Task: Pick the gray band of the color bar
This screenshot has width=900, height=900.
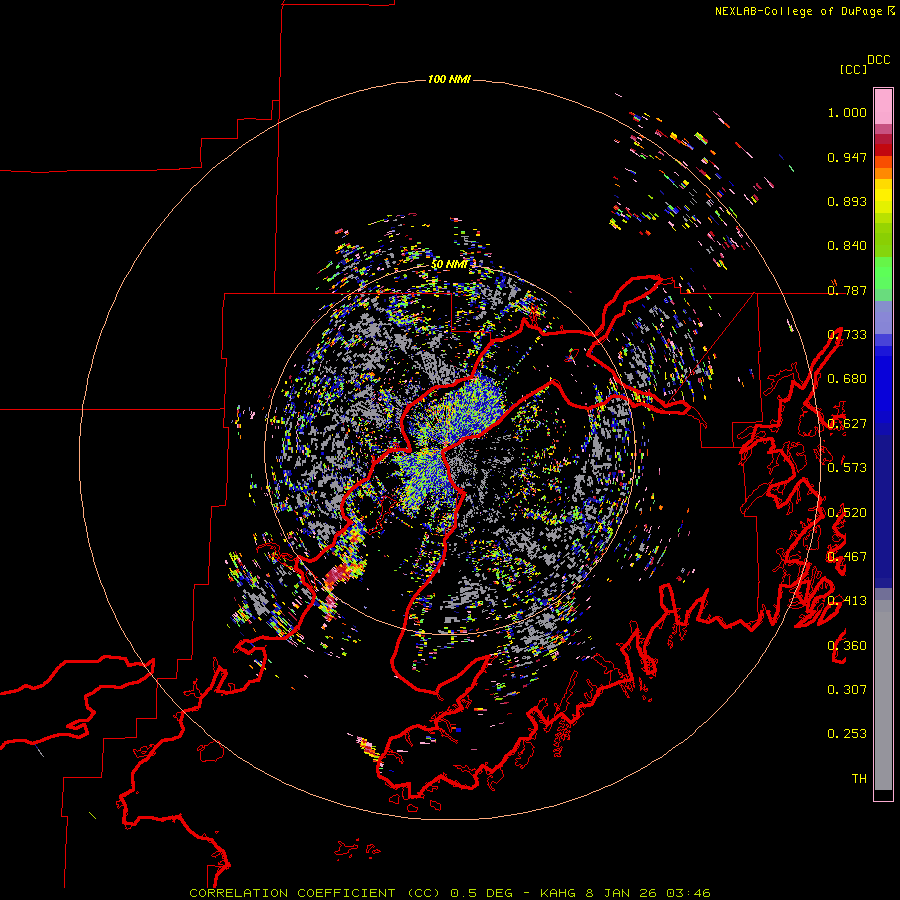Action: click(883, 695)
